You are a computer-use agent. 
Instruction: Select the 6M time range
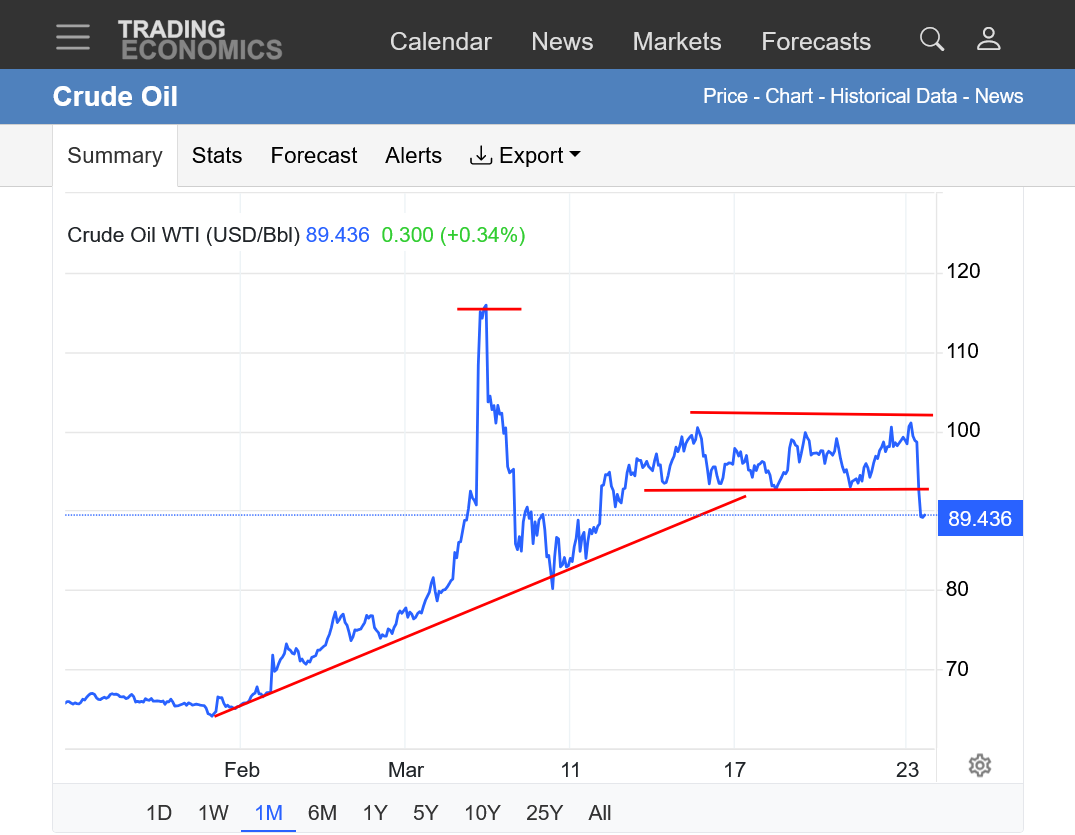click(322, 812)
